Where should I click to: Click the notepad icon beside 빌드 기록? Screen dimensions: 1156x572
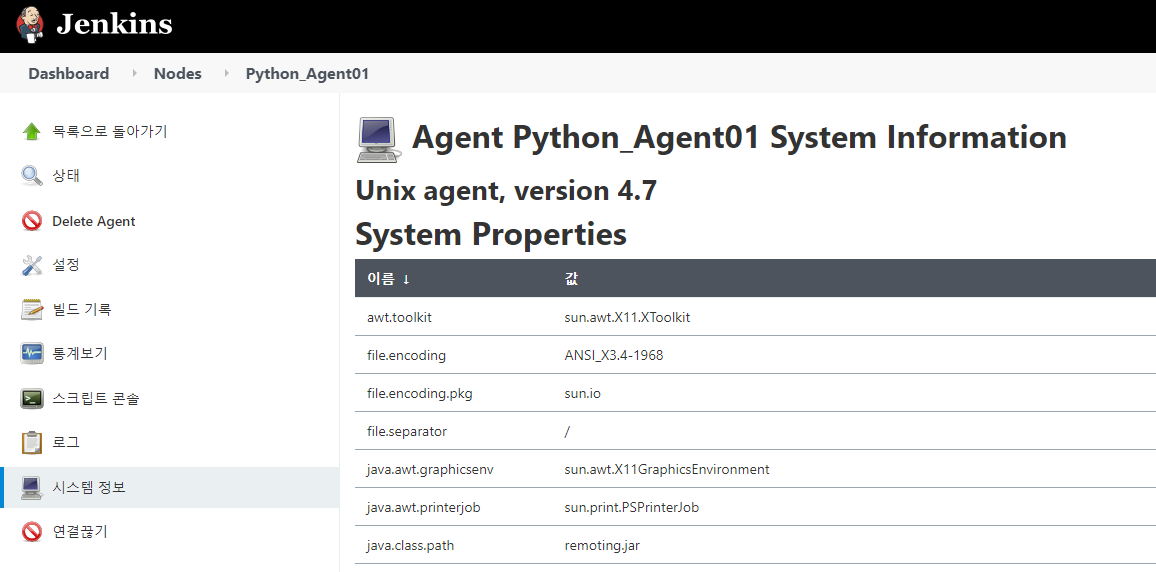[x=32, y=310]
